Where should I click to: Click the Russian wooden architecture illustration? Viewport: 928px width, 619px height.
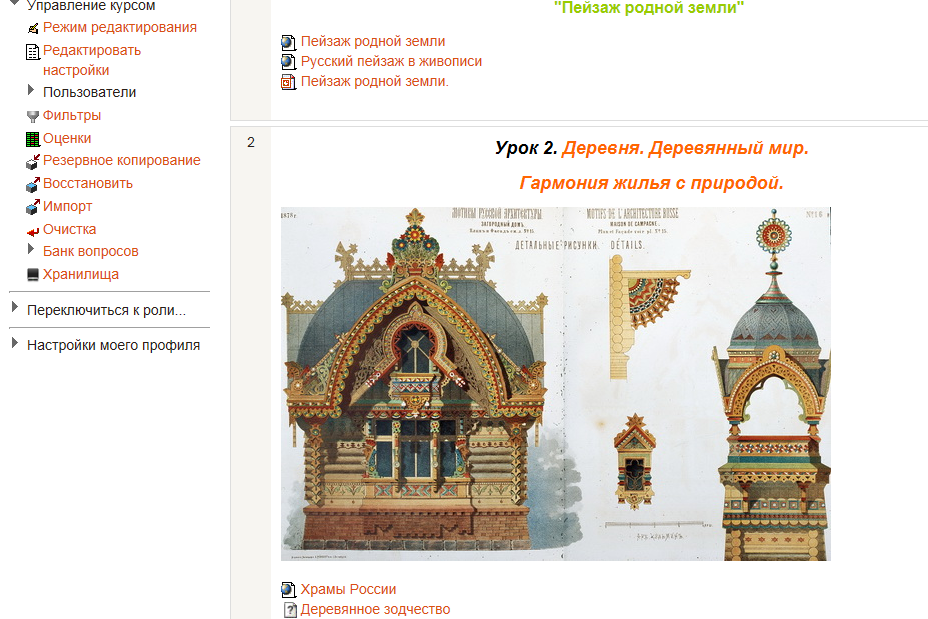coord(556,384)
